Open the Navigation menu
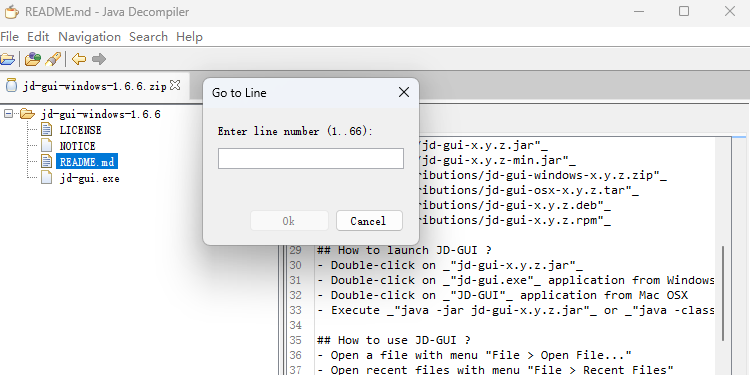This screenshot has height=375, width=750. tap(89, 37)
